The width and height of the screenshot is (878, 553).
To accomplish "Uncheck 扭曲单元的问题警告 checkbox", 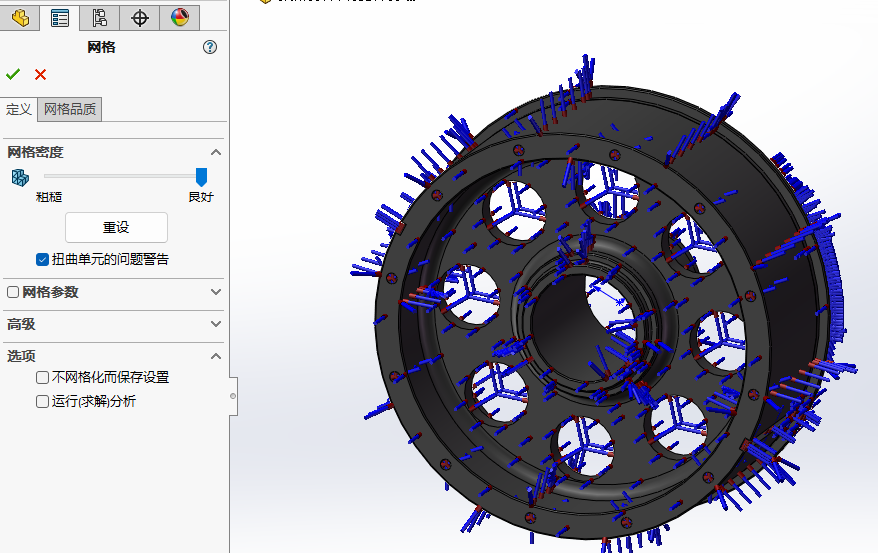I will point(42,259).
